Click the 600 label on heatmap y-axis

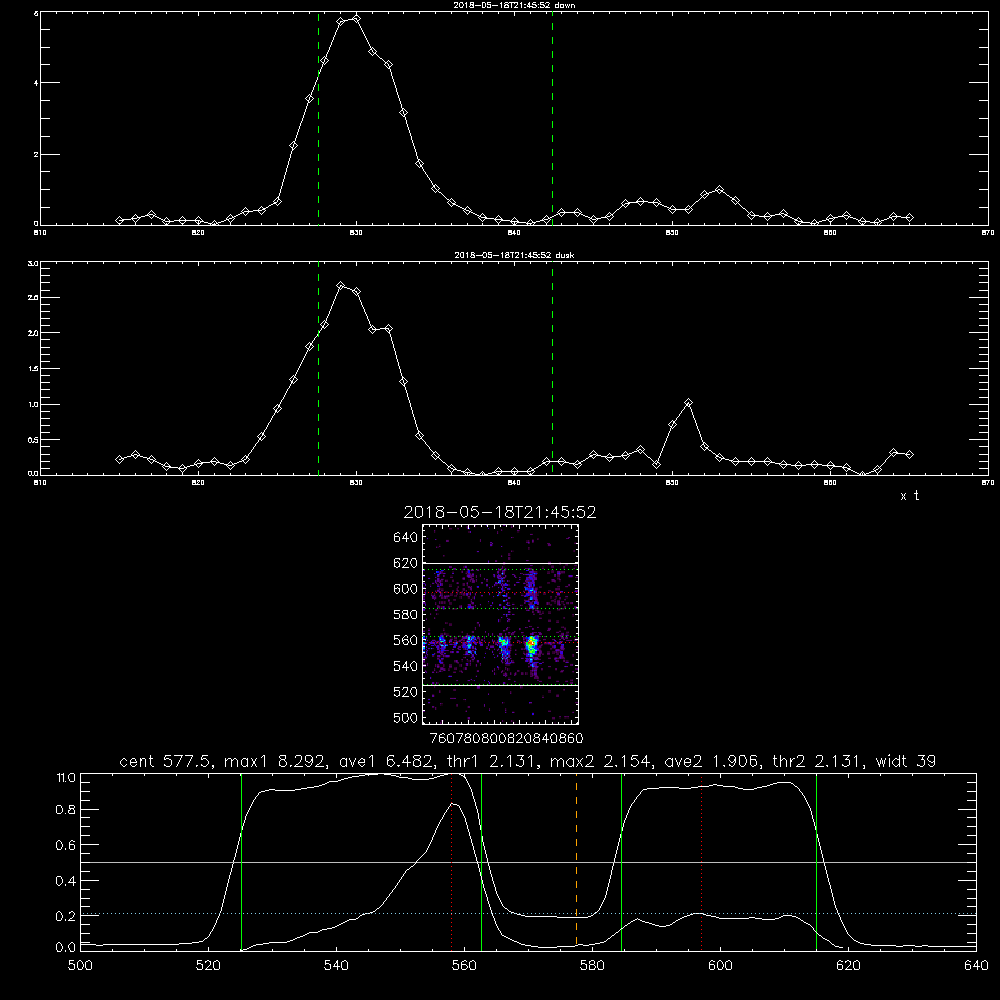406,589
